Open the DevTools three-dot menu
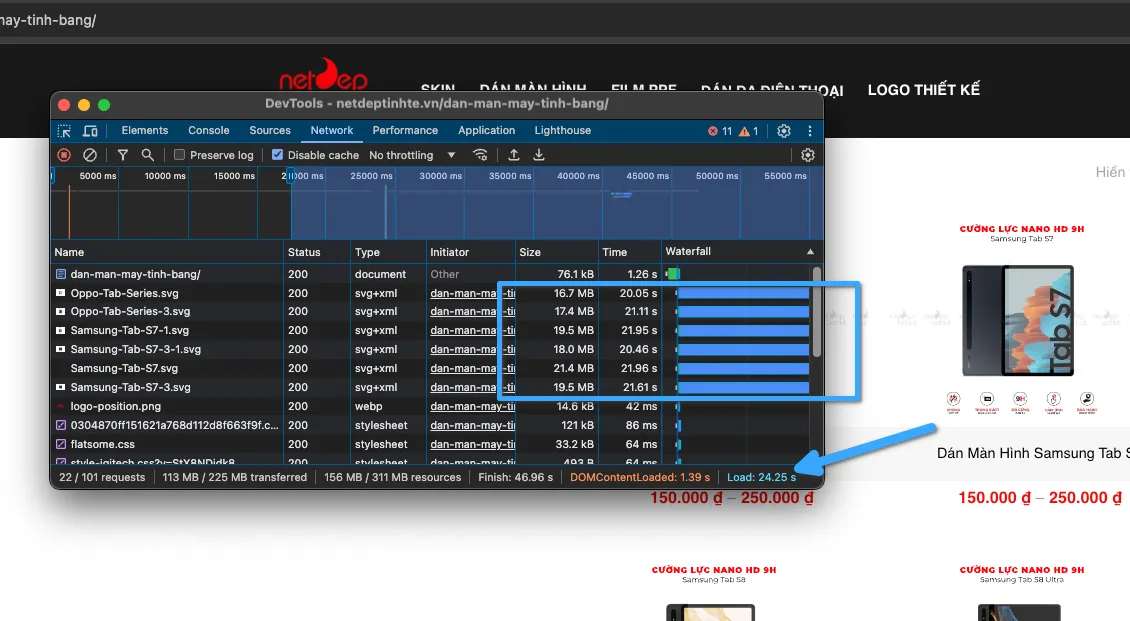This screenshot has height=621, width=1130. (809, 131)
